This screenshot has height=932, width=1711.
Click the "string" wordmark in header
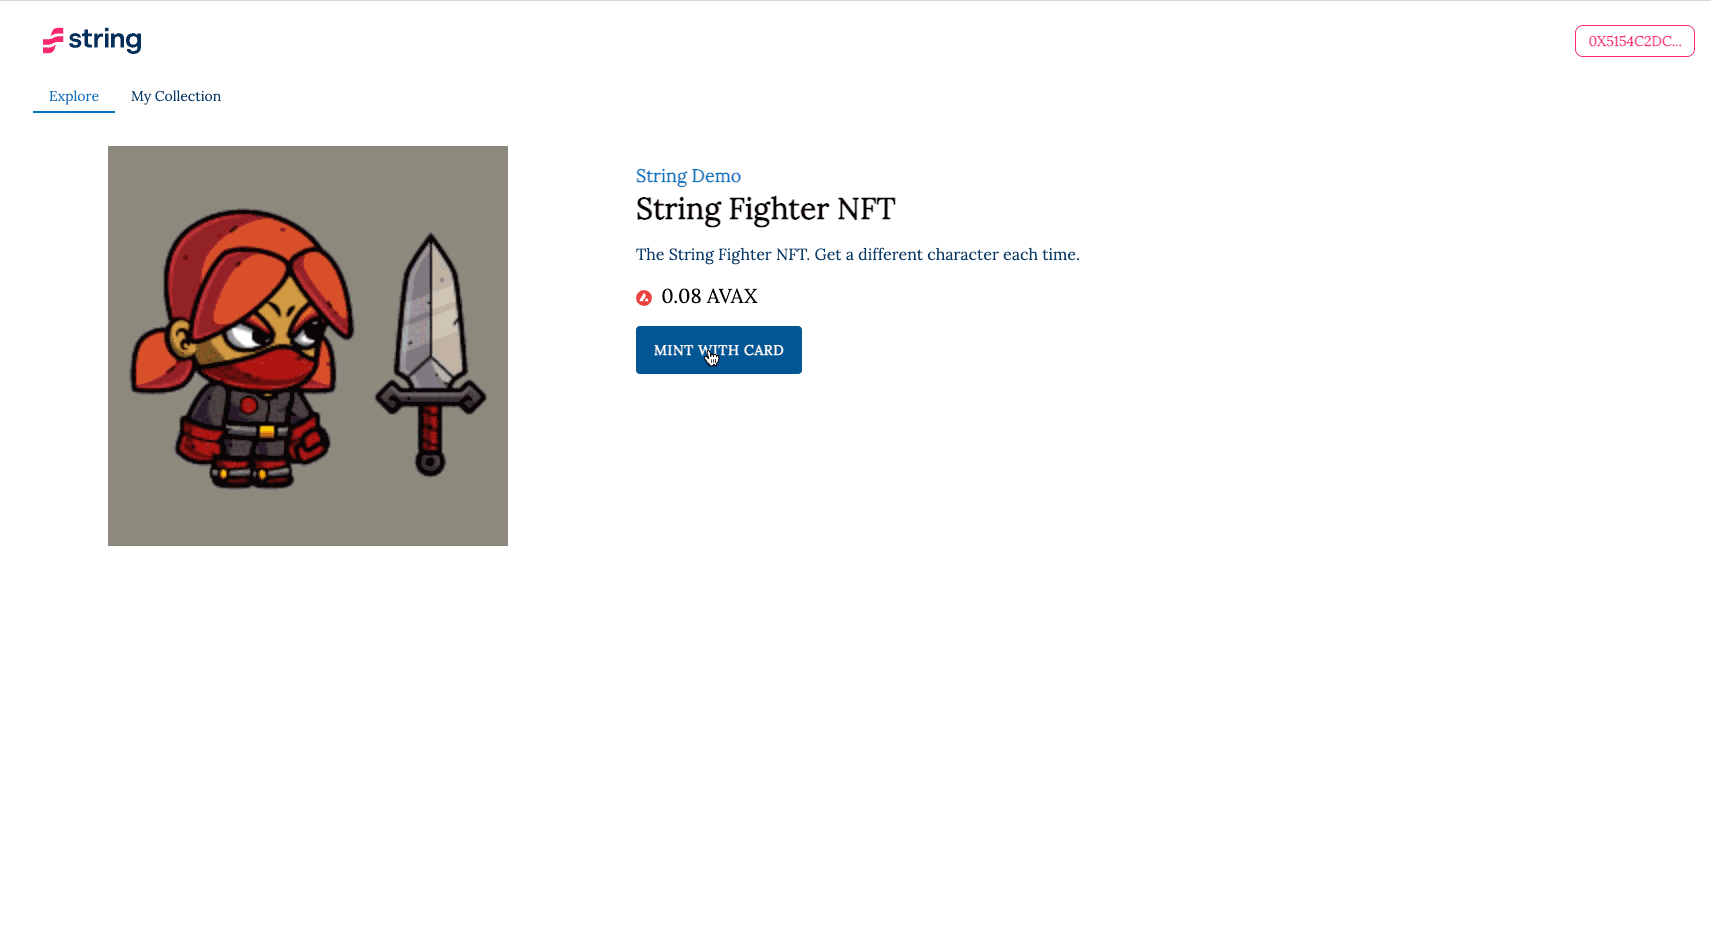tap(105, 40)
